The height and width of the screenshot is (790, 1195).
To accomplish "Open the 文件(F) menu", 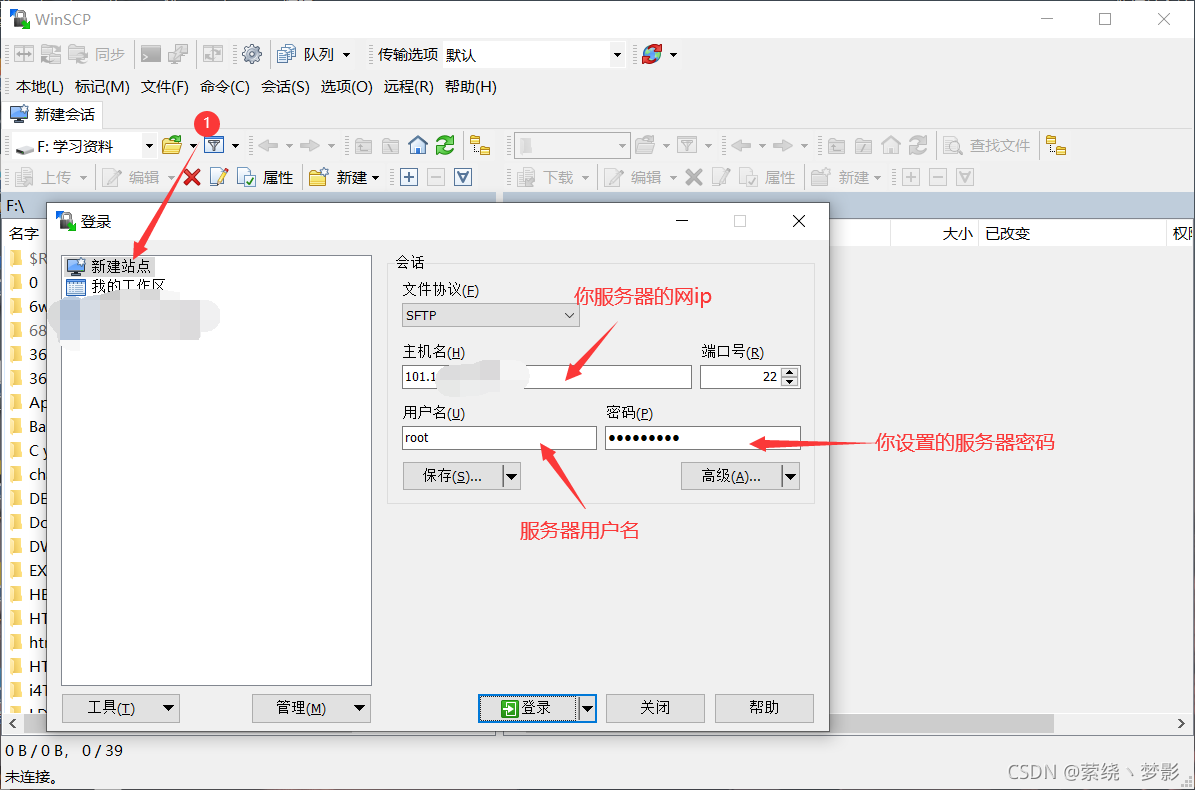I will (x=165, y=87).
